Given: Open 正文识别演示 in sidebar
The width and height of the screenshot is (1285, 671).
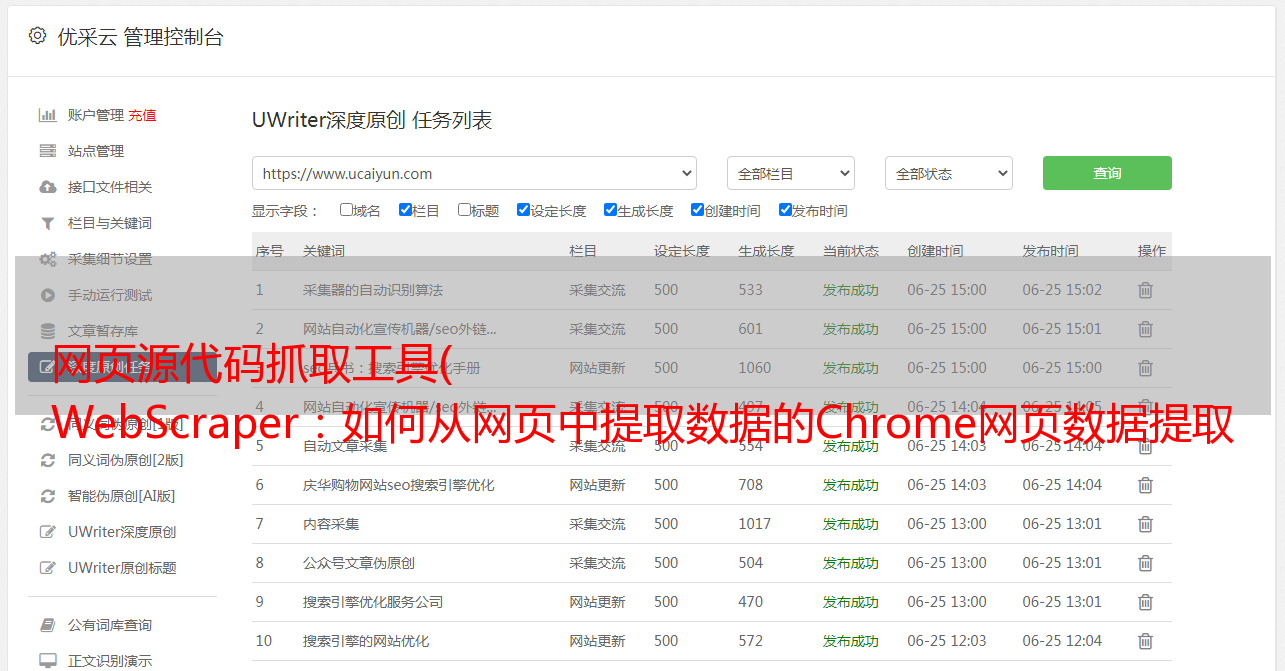Looking at the screenshot, I should pyautogui.click(x=110, y=661).
